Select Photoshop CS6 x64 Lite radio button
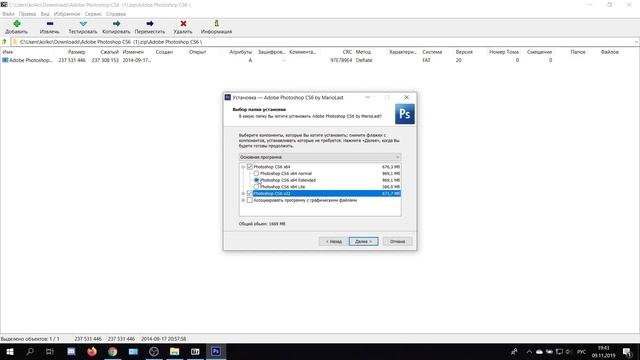Viewport: 640px width, 360px height. pyautogui.click(x=256, y=187)
